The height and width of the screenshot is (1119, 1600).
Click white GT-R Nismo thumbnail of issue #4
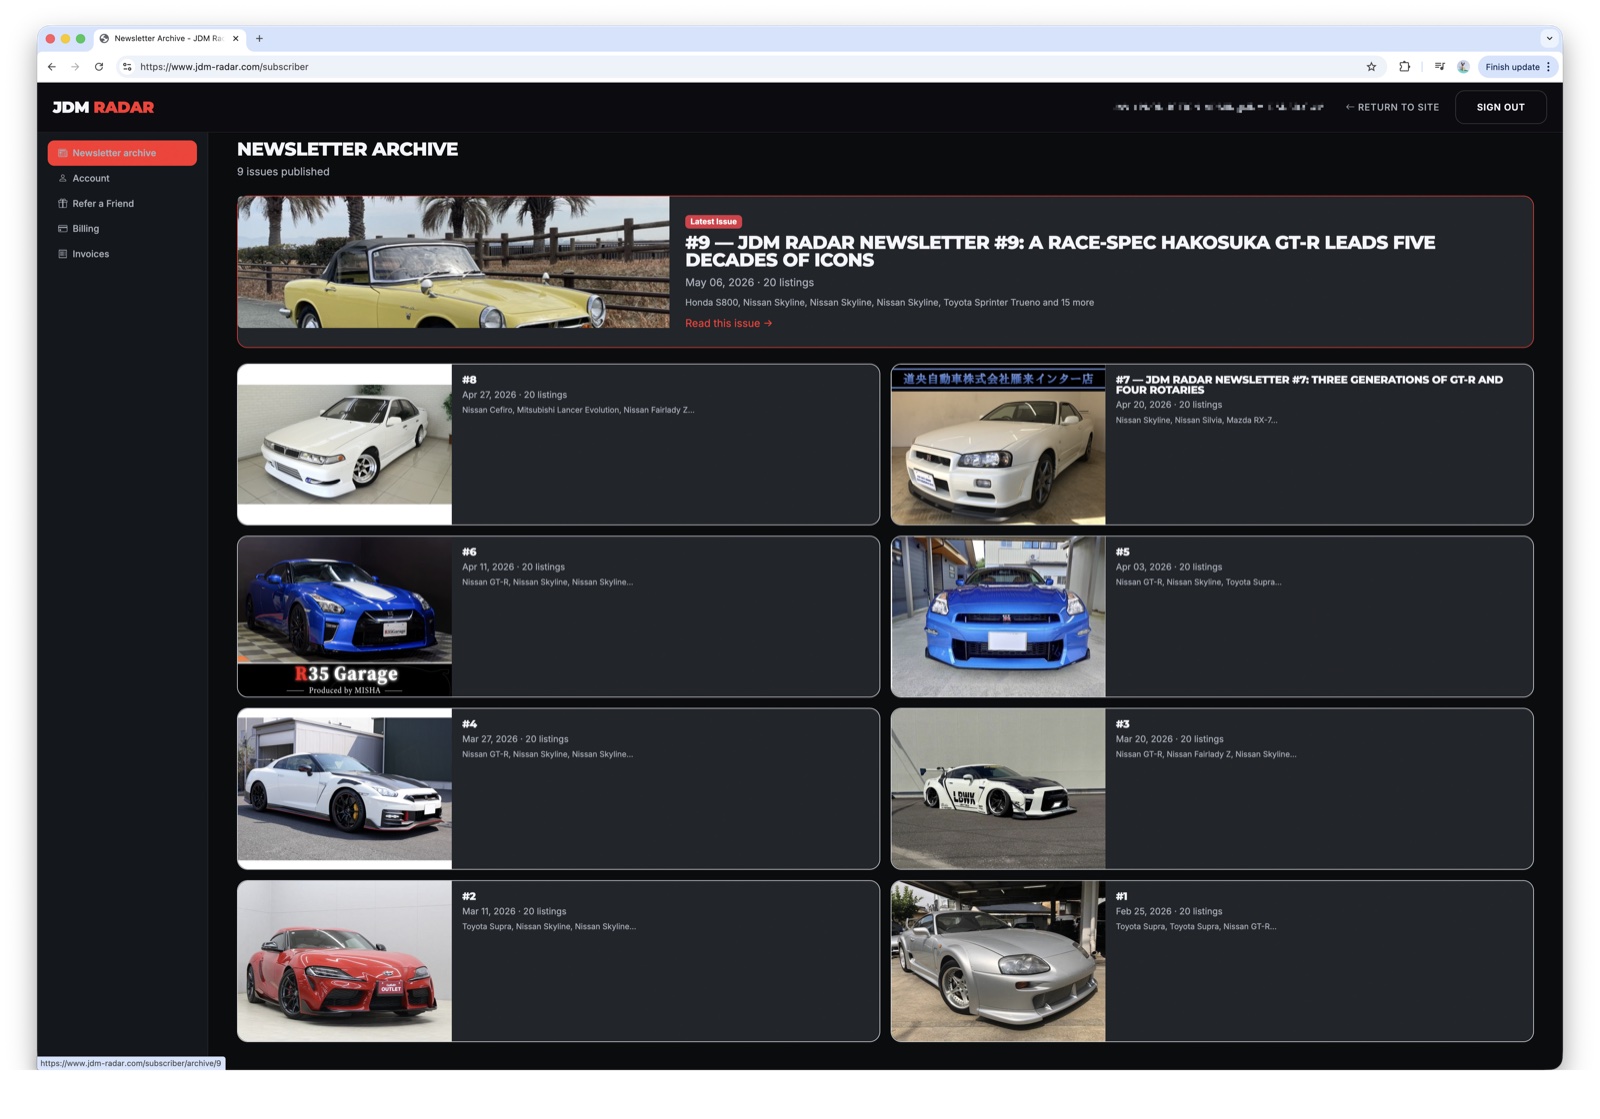click(x=344, y=789)
